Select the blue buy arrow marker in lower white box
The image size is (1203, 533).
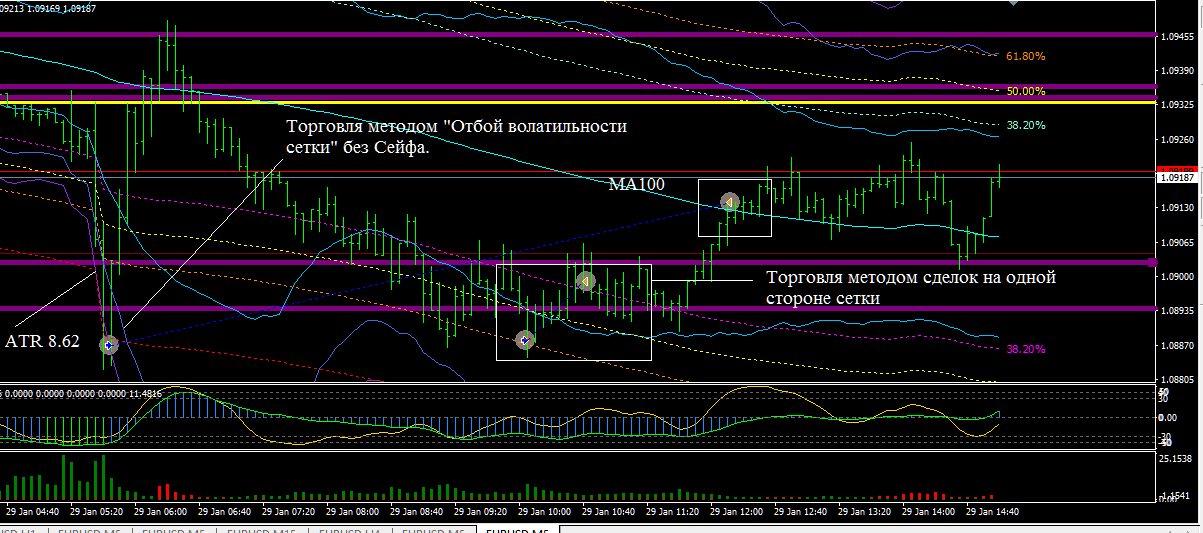pyautogui.click(x=525, y=340)
